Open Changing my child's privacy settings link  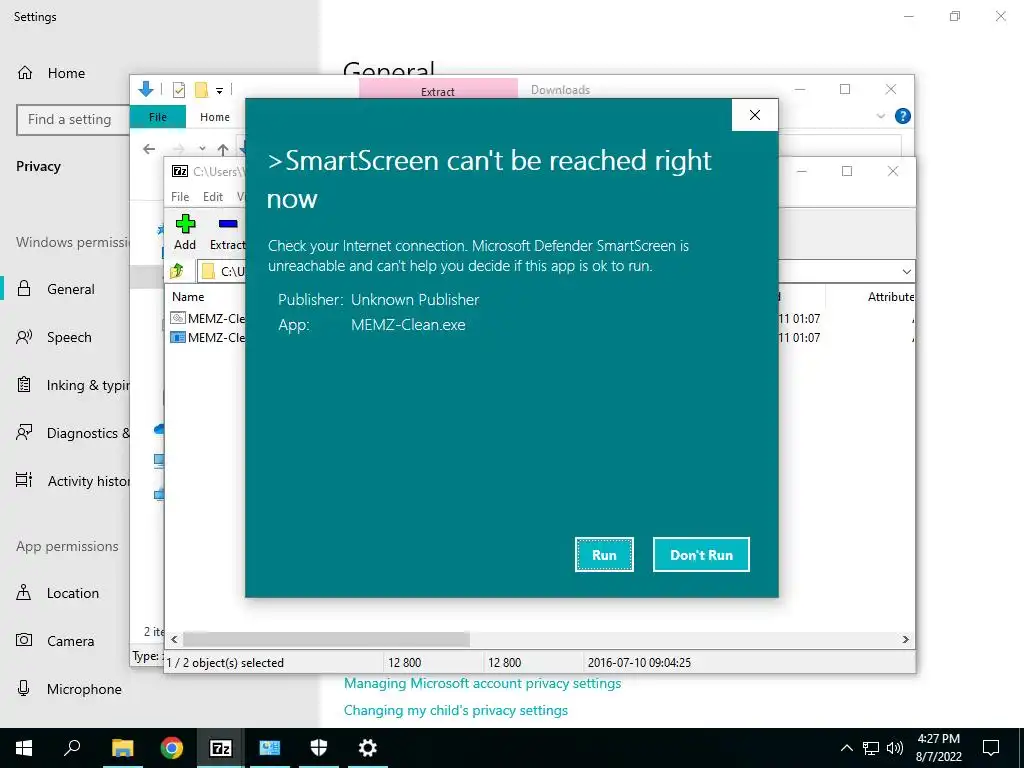click(x=455, y=710)
